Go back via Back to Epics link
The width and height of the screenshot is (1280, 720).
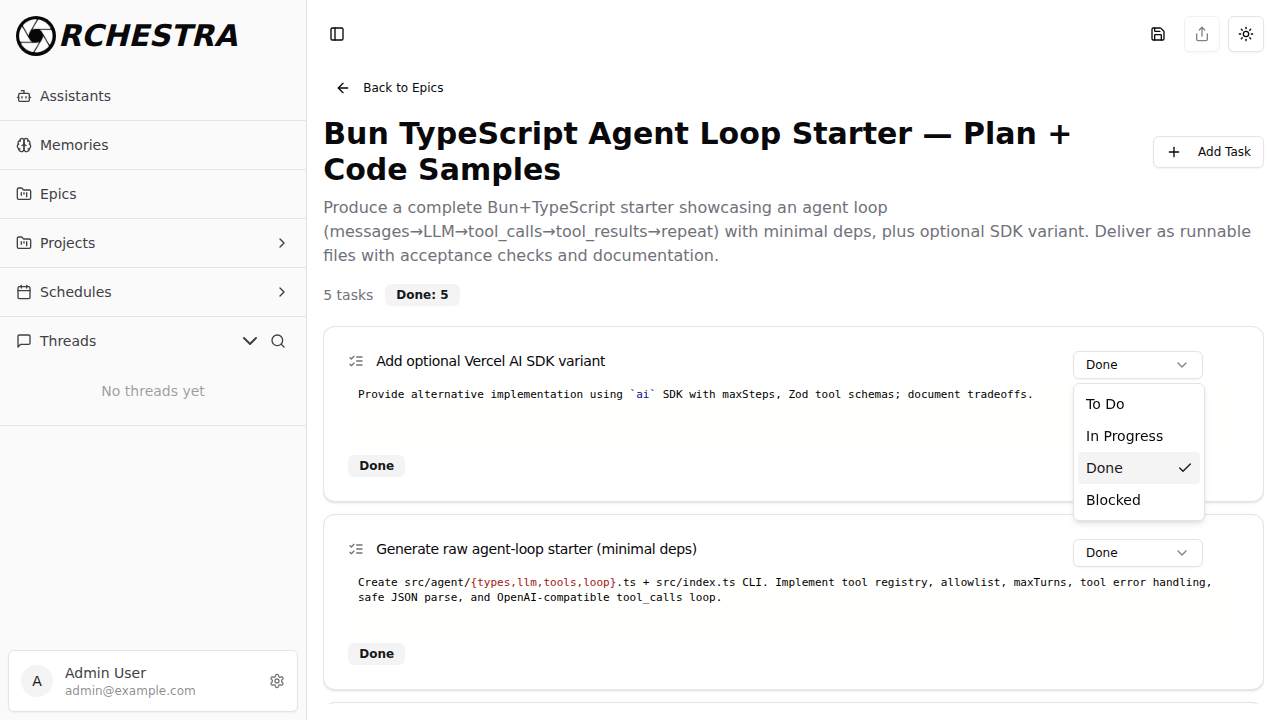point(390,88)
